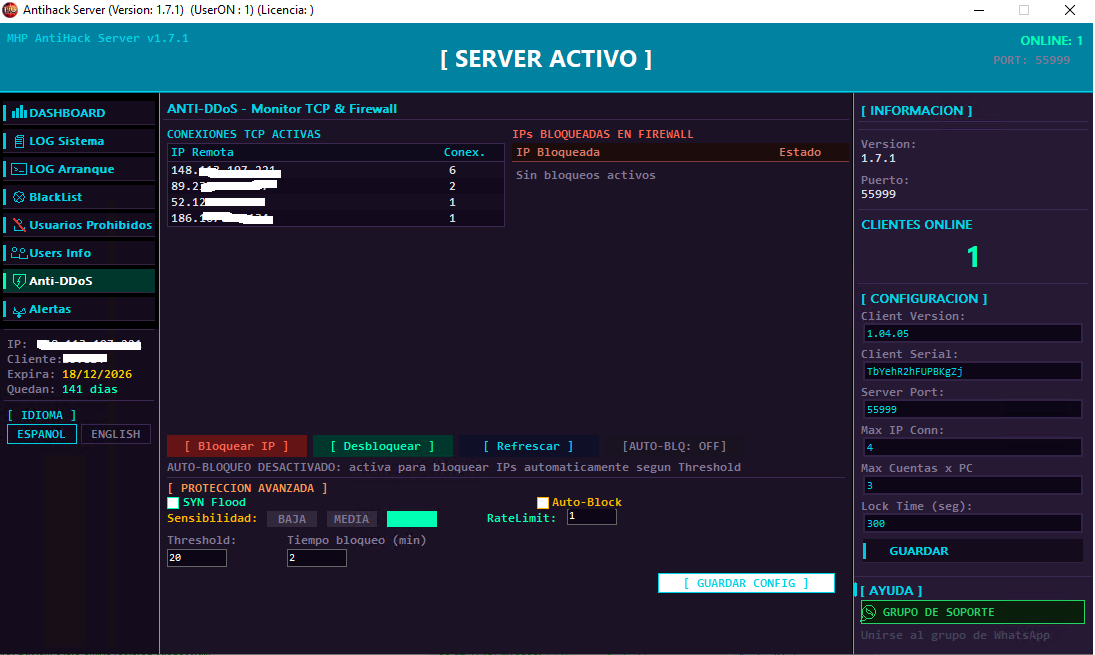Click the GUARDAR CONFIG button
Image resolution: width=1095 pixels, height=655 pixels.
click(x=746, y=583)
